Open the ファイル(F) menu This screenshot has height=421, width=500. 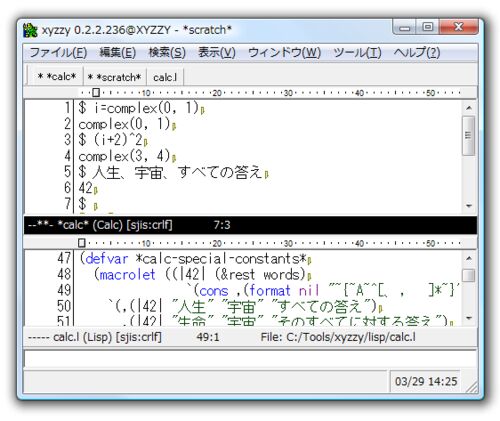[x=58, y=53]
